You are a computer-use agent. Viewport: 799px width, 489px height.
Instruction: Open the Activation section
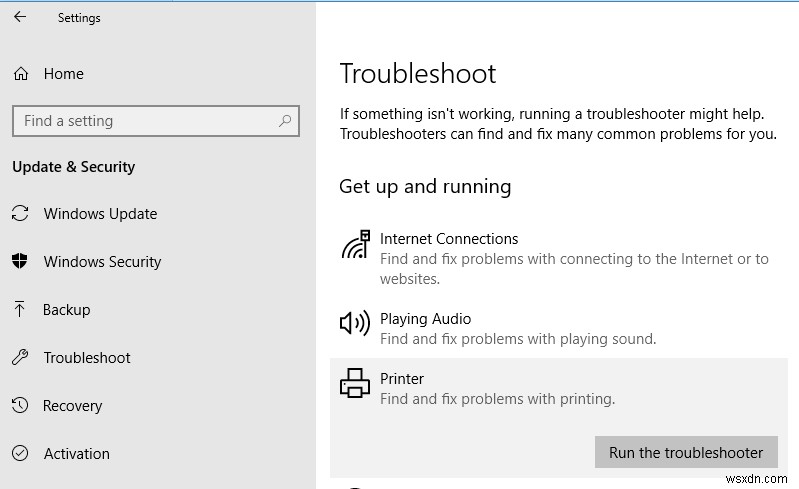click(x=76, y=453)
